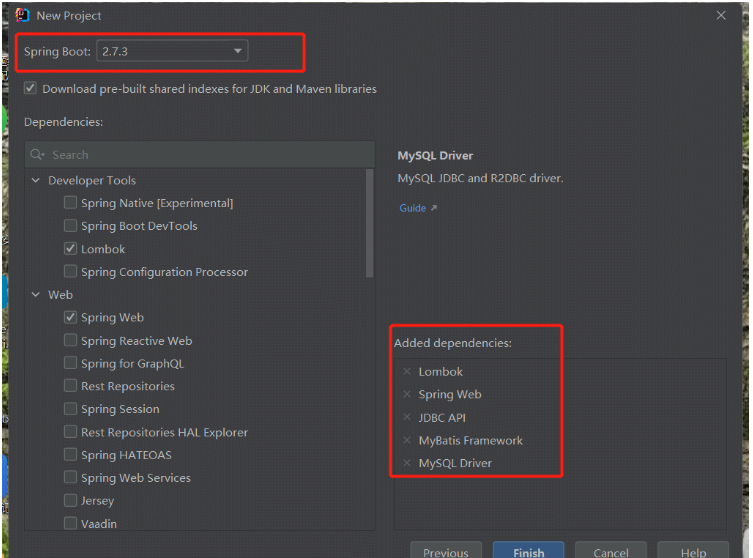The image size is (753, 558).
Task: Check Spring for GraphQL
Action: (70, 363)
